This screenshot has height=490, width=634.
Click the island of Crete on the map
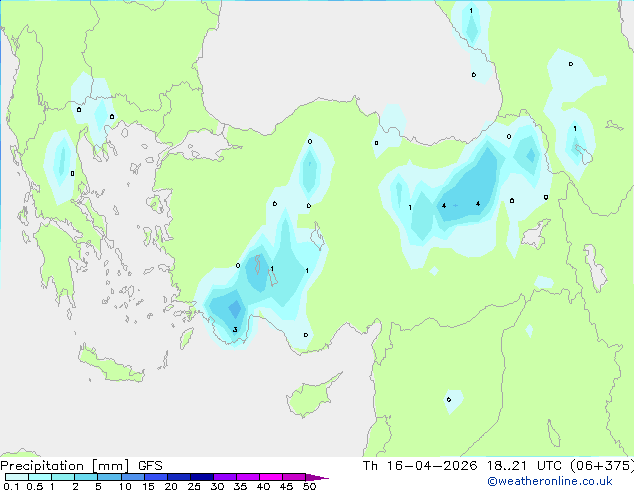(x=110, y=366)
